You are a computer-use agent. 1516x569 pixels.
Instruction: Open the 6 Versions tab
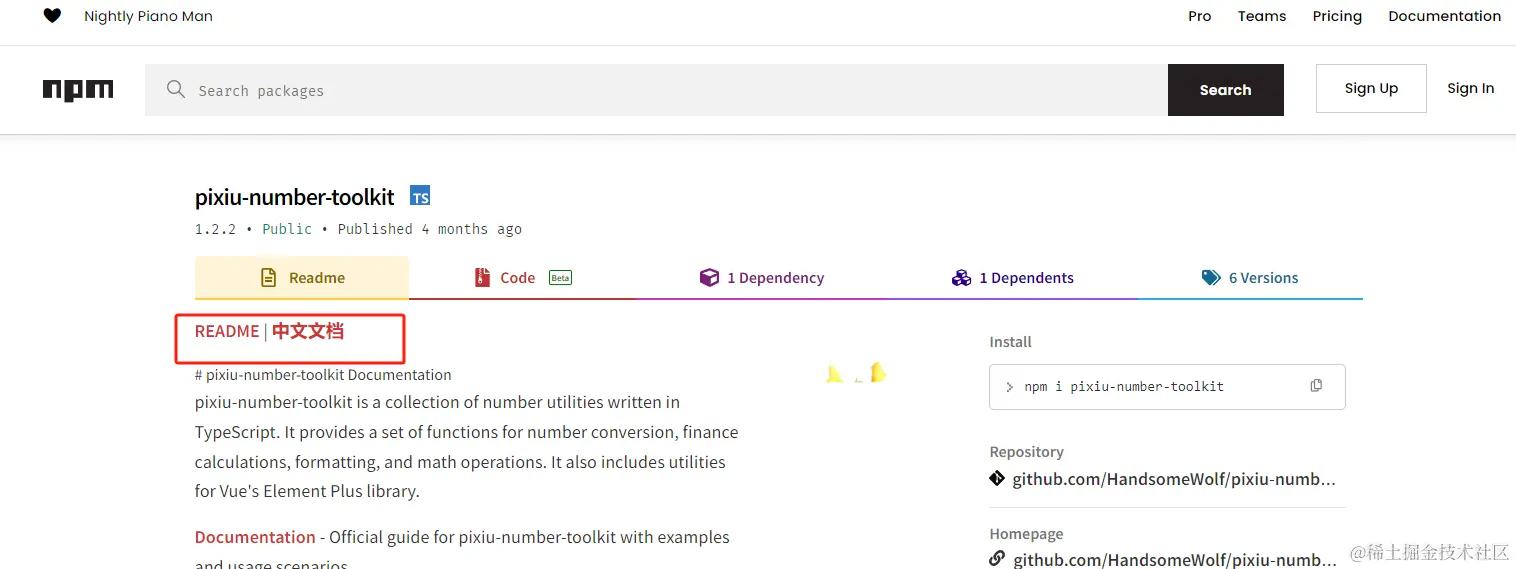(1250, 278)
